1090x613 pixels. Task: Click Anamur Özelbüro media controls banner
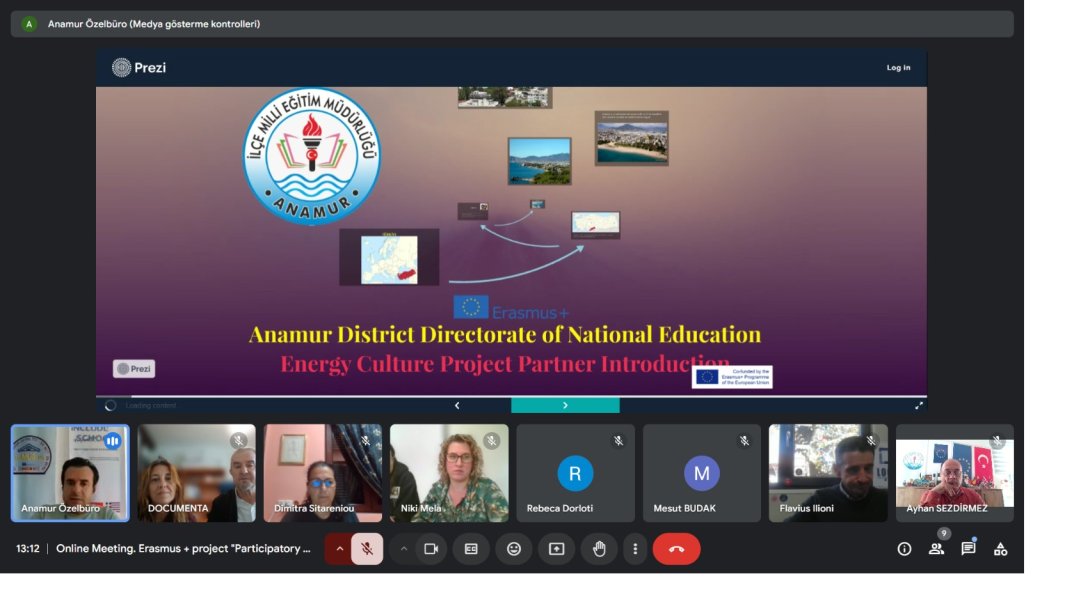512,24
